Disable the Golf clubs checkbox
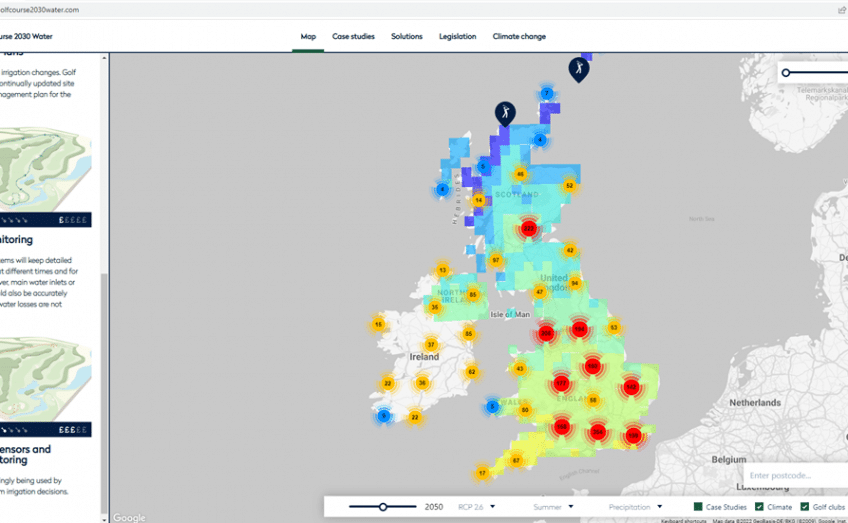Screen dimensions: 848x523 coord(805,507)
